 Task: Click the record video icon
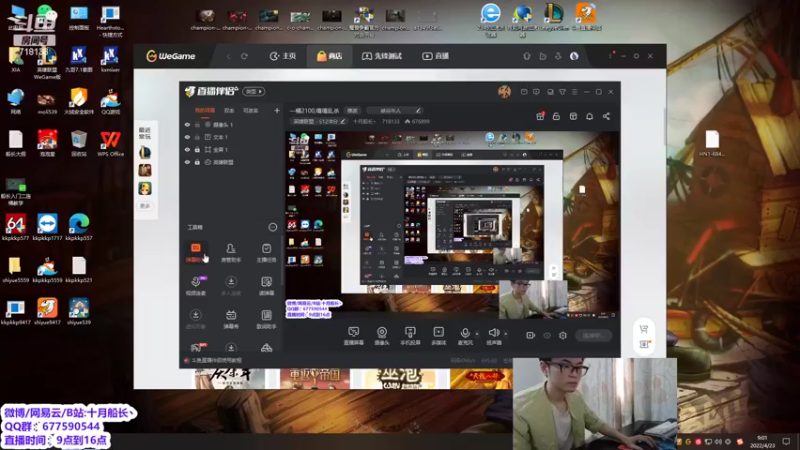(x=531, y=336)
